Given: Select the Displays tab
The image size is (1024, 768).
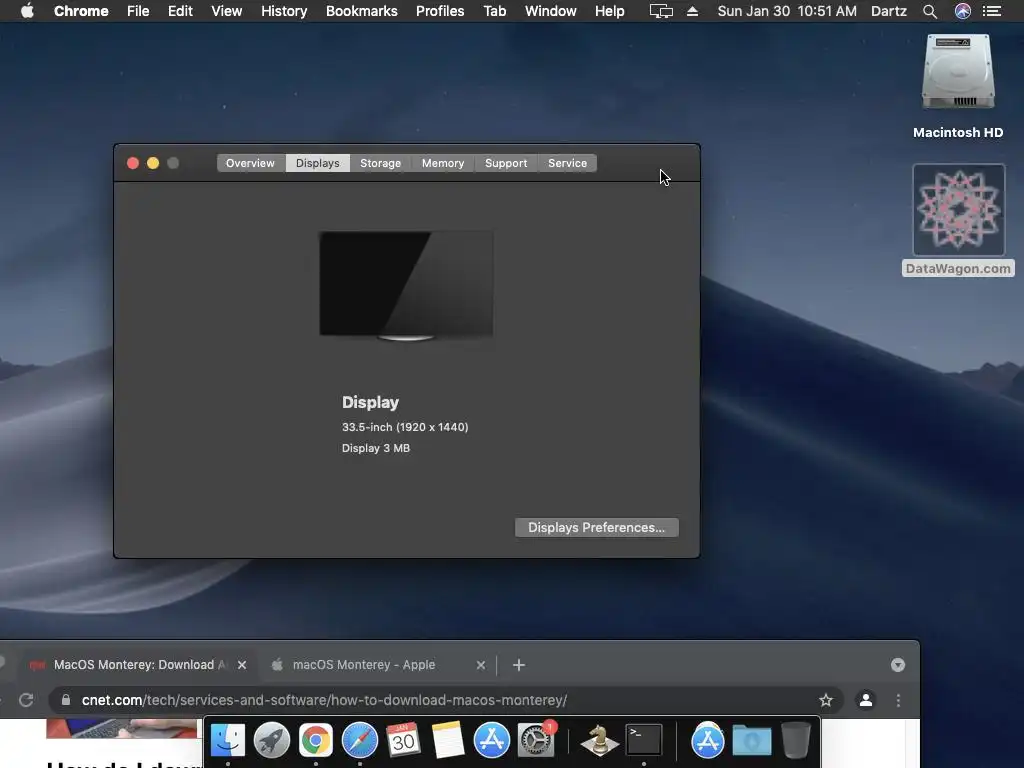Looking at the screenshot, I should point(317,163).
